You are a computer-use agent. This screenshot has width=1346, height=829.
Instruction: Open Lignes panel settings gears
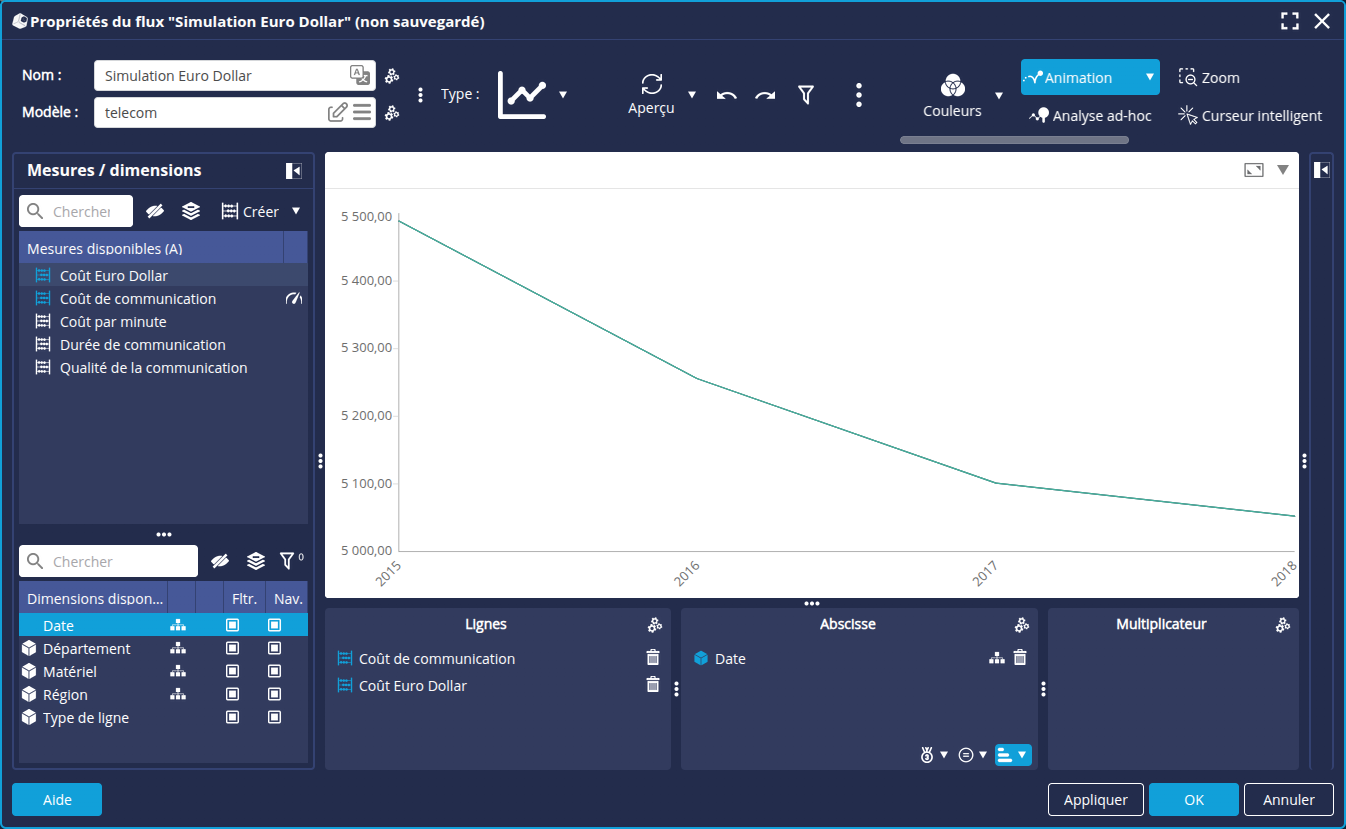(x=655, y=625)
